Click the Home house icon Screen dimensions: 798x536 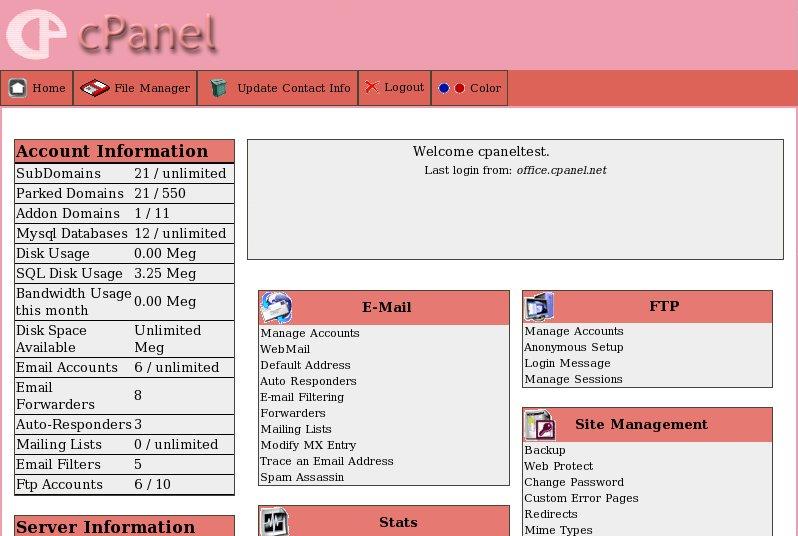pos(18,88)
